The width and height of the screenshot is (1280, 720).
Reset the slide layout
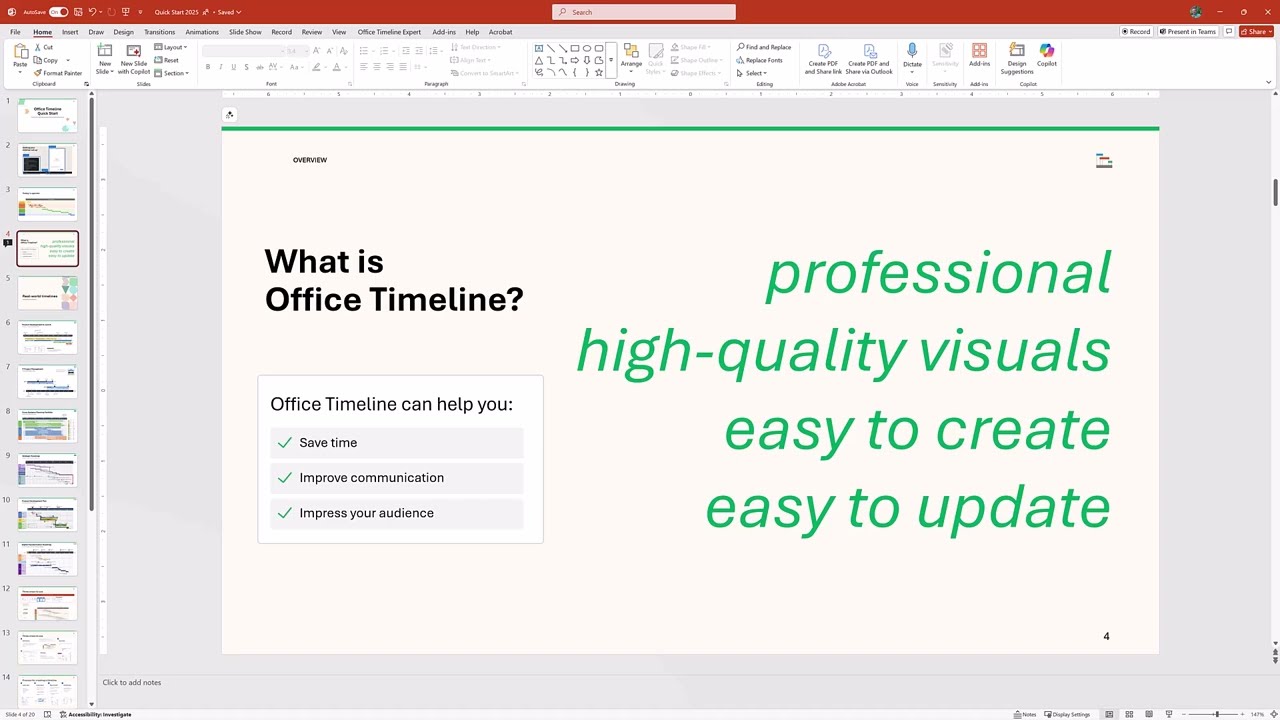coord(167,60)
